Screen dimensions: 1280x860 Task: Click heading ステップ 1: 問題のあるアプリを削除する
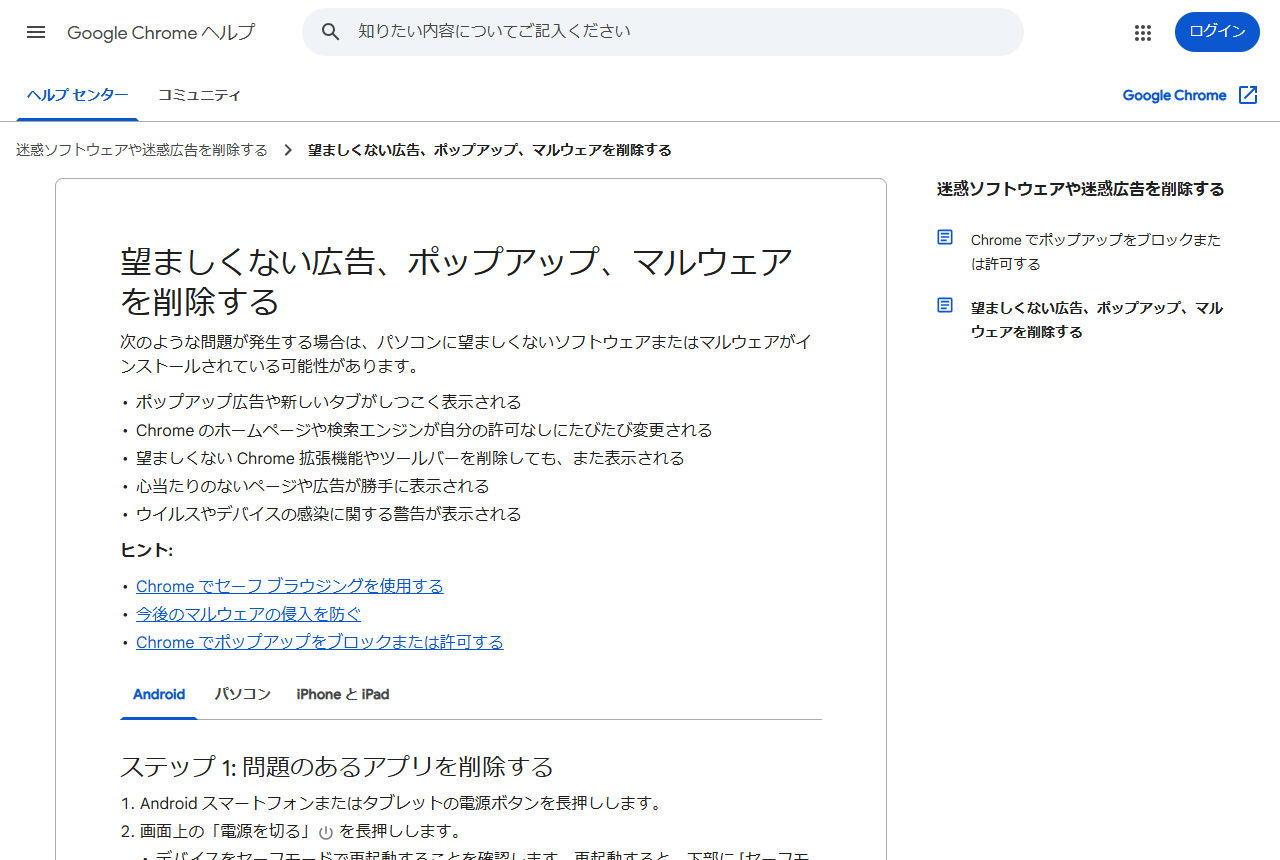coord(337,767)
